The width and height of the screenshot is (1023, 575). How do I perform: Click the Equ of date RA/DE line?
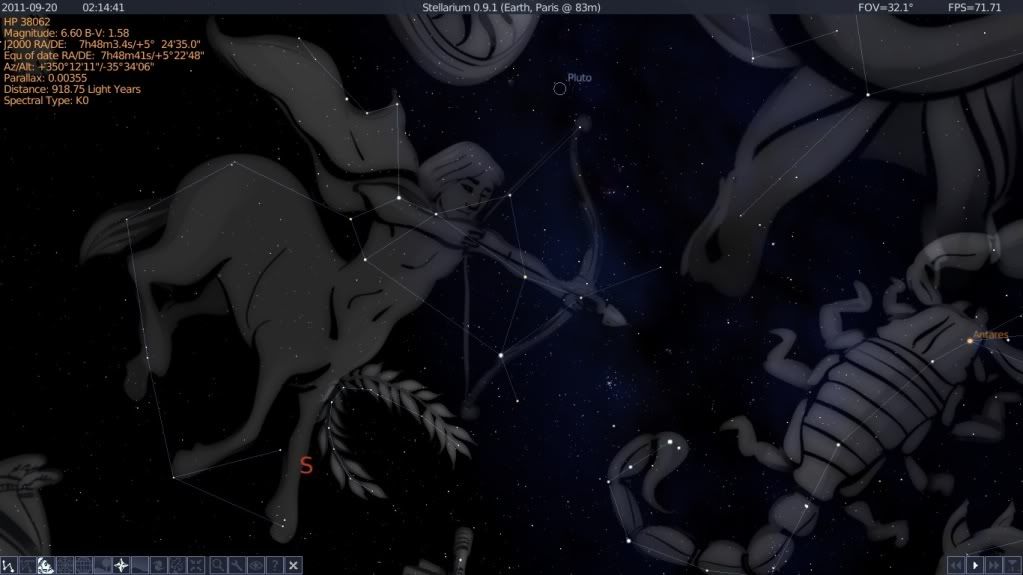[104, 55]
